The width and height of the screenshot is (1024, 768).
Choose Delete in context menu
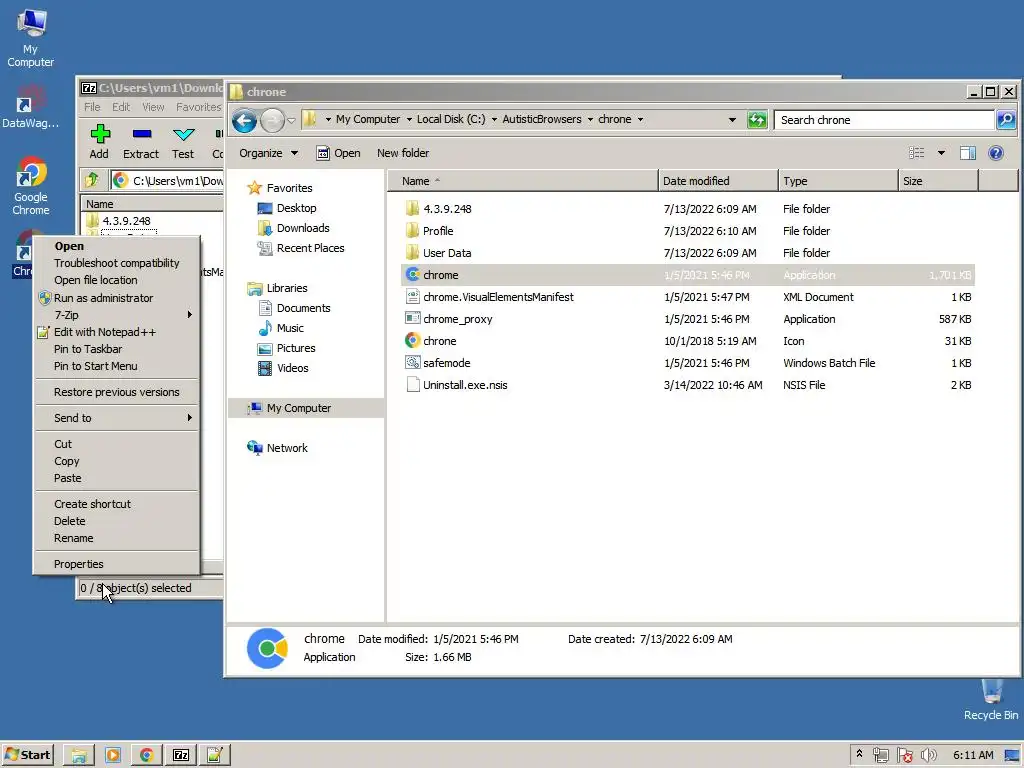(x=116, y=520)
